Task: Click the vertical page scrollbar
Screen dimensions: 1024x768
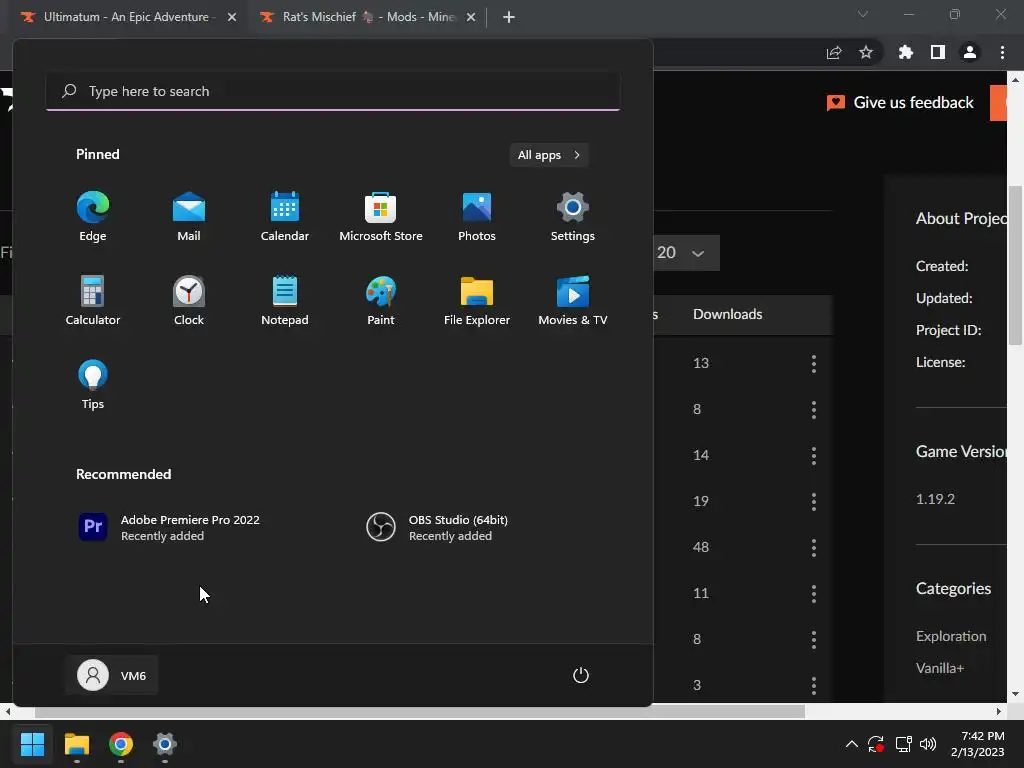Action: (1016, 266)
